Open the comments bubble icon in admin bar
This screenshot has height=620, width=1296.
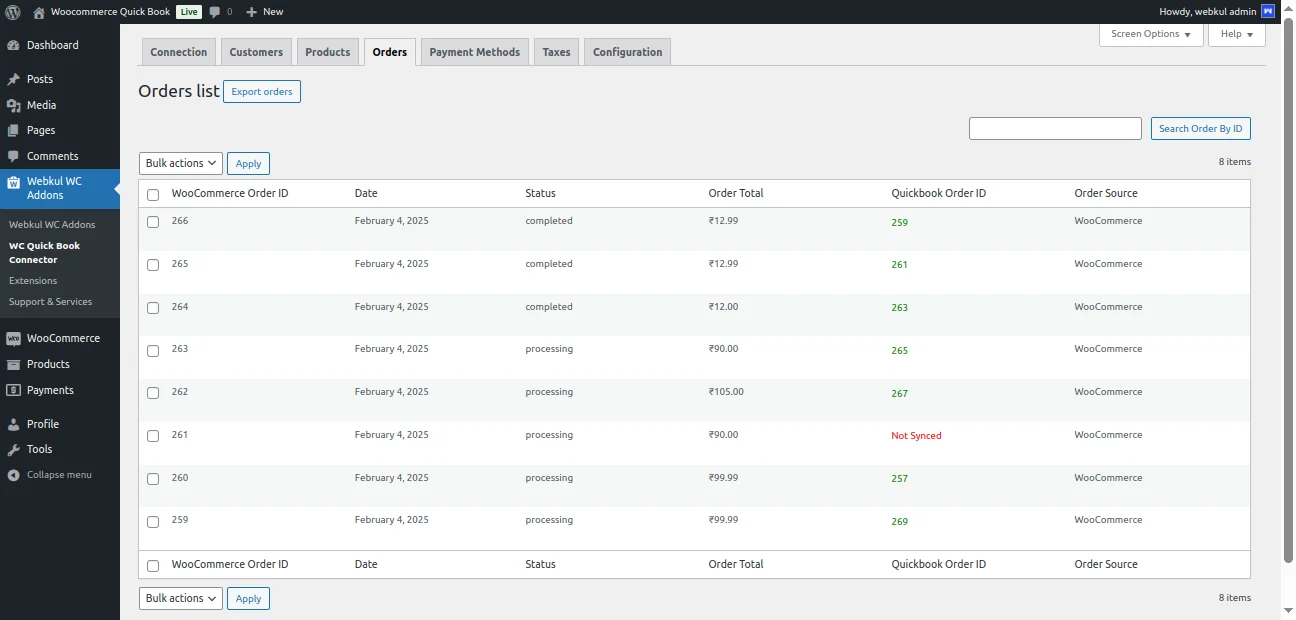215,12
